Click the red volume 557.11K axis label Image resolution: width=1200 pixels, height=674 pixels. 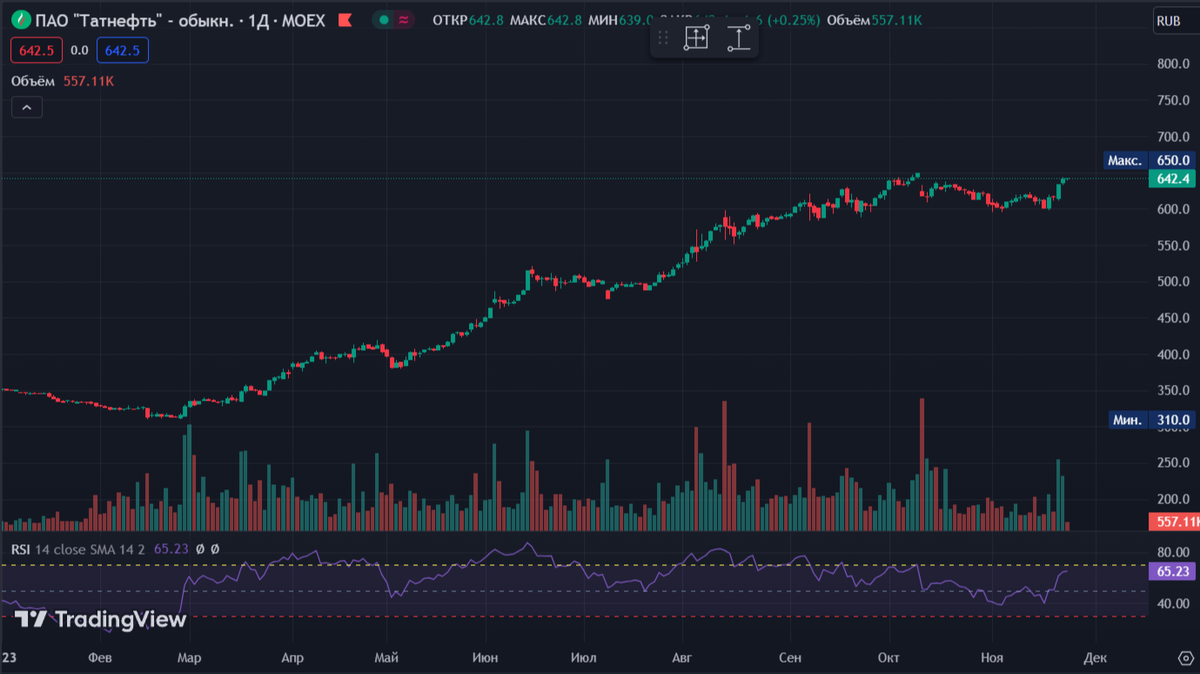[1174, 522]
